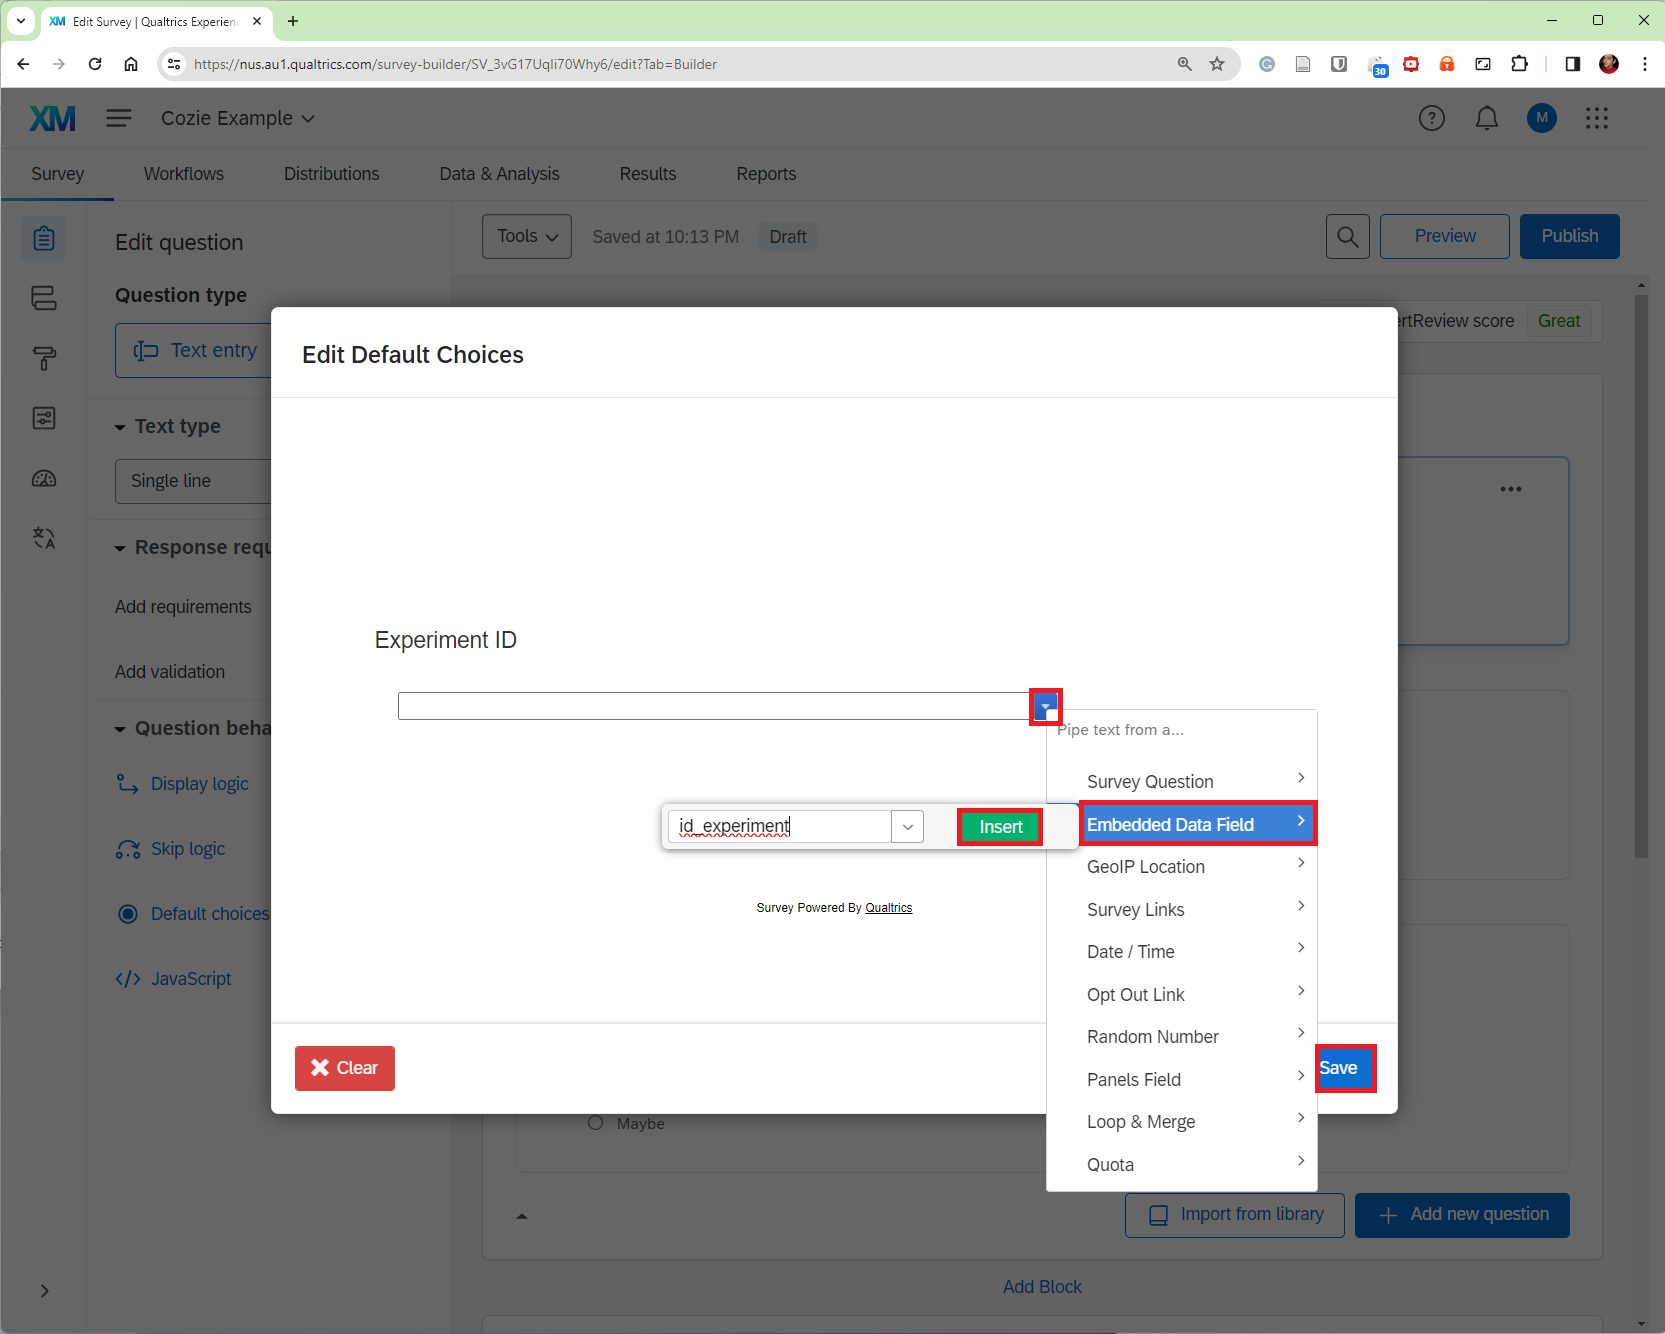Open the Help question mark icon
The image size is (1665, 1334).
1431,119
